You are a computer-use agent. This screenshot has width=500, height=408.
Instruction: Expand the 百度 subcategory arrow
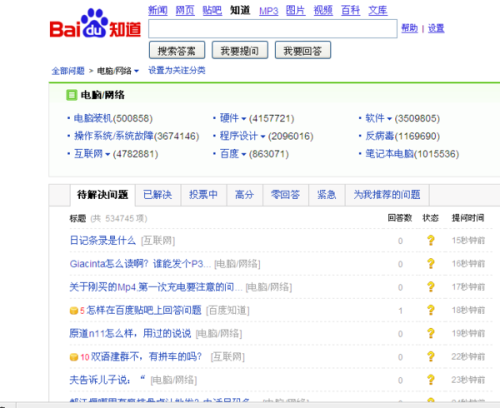[244, 154]
